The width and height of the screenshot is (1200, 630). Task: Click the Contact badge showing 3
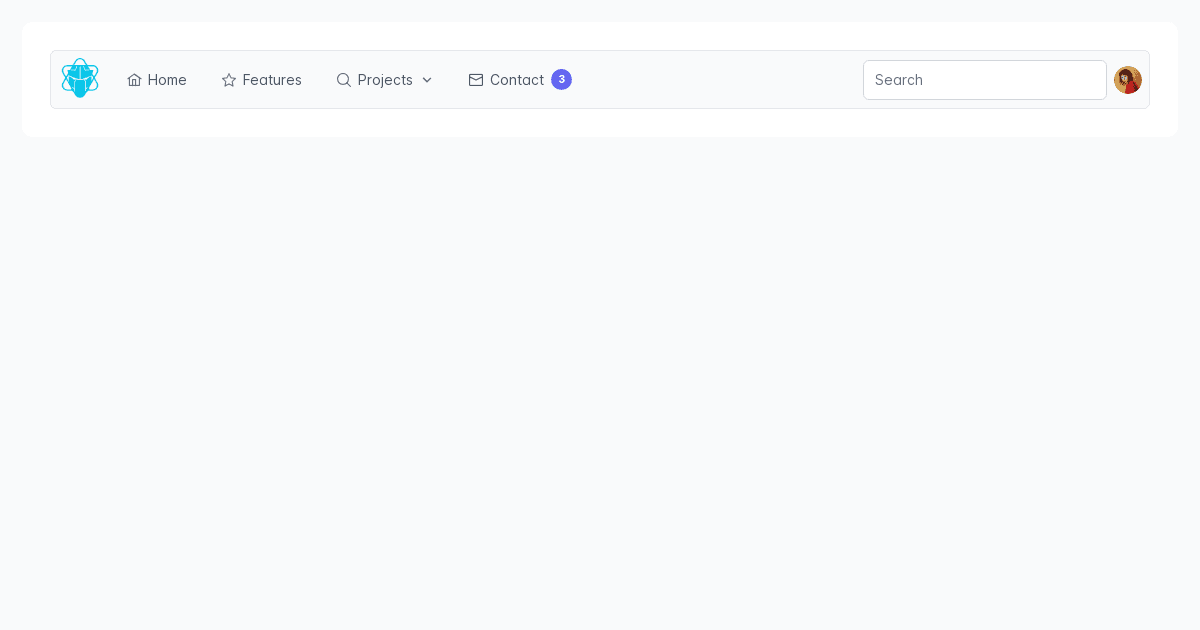pos(561,79)
